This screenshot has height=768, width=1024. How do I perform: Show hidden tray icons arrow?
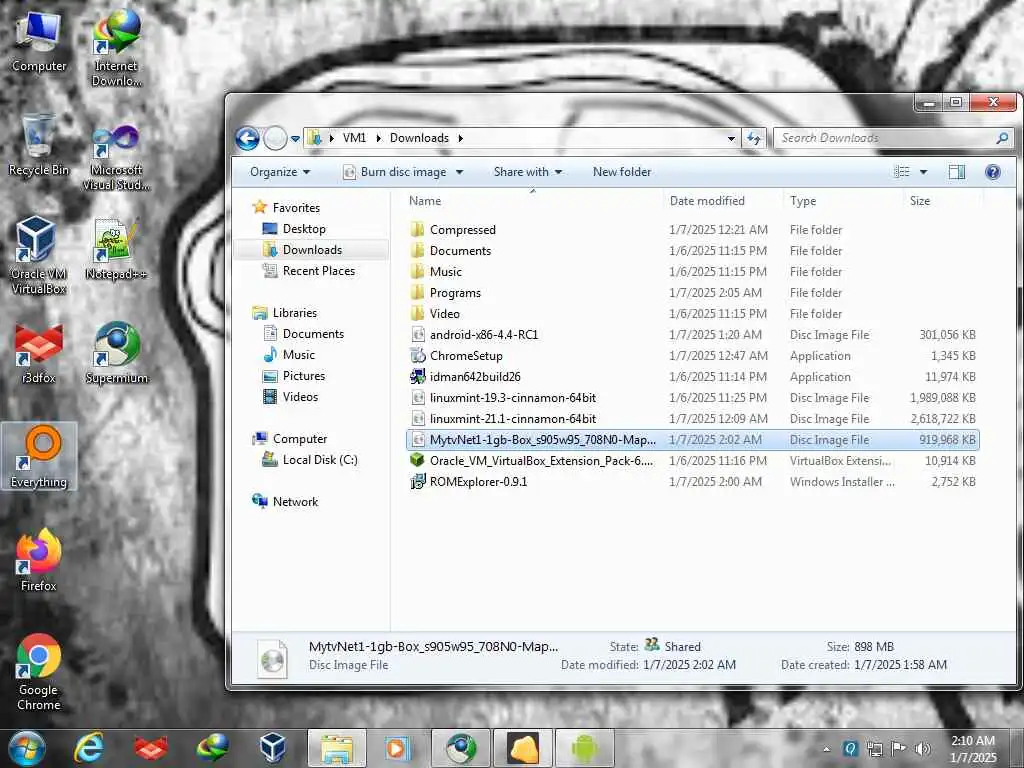pos(827,749)
